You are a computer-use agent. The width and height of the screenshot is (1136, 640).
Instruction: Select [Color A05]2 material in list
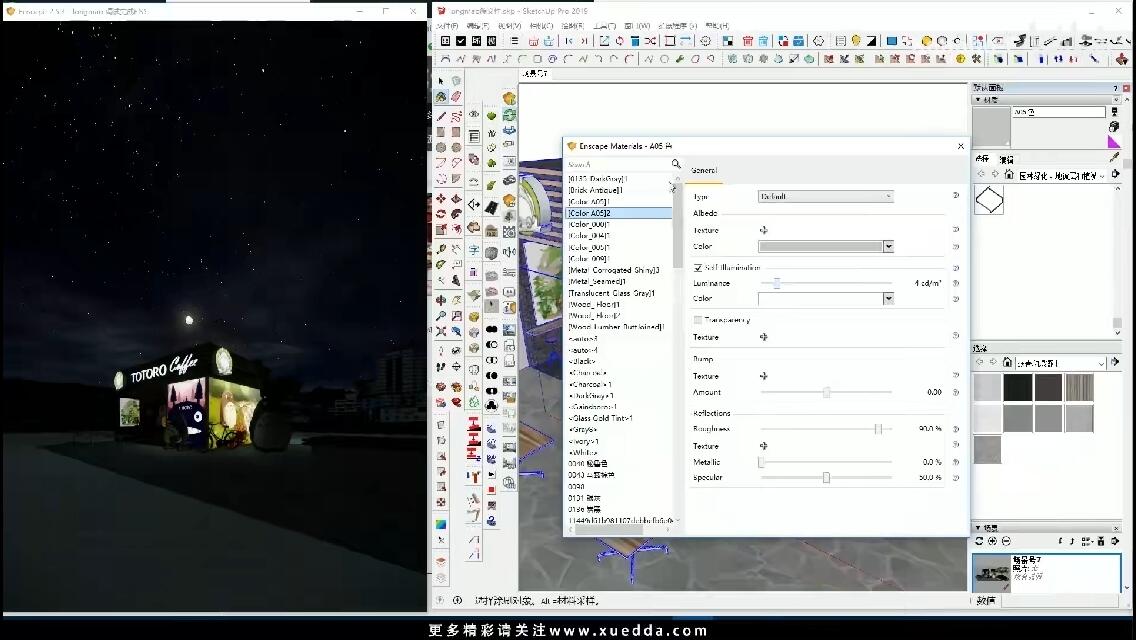point(619,213)
